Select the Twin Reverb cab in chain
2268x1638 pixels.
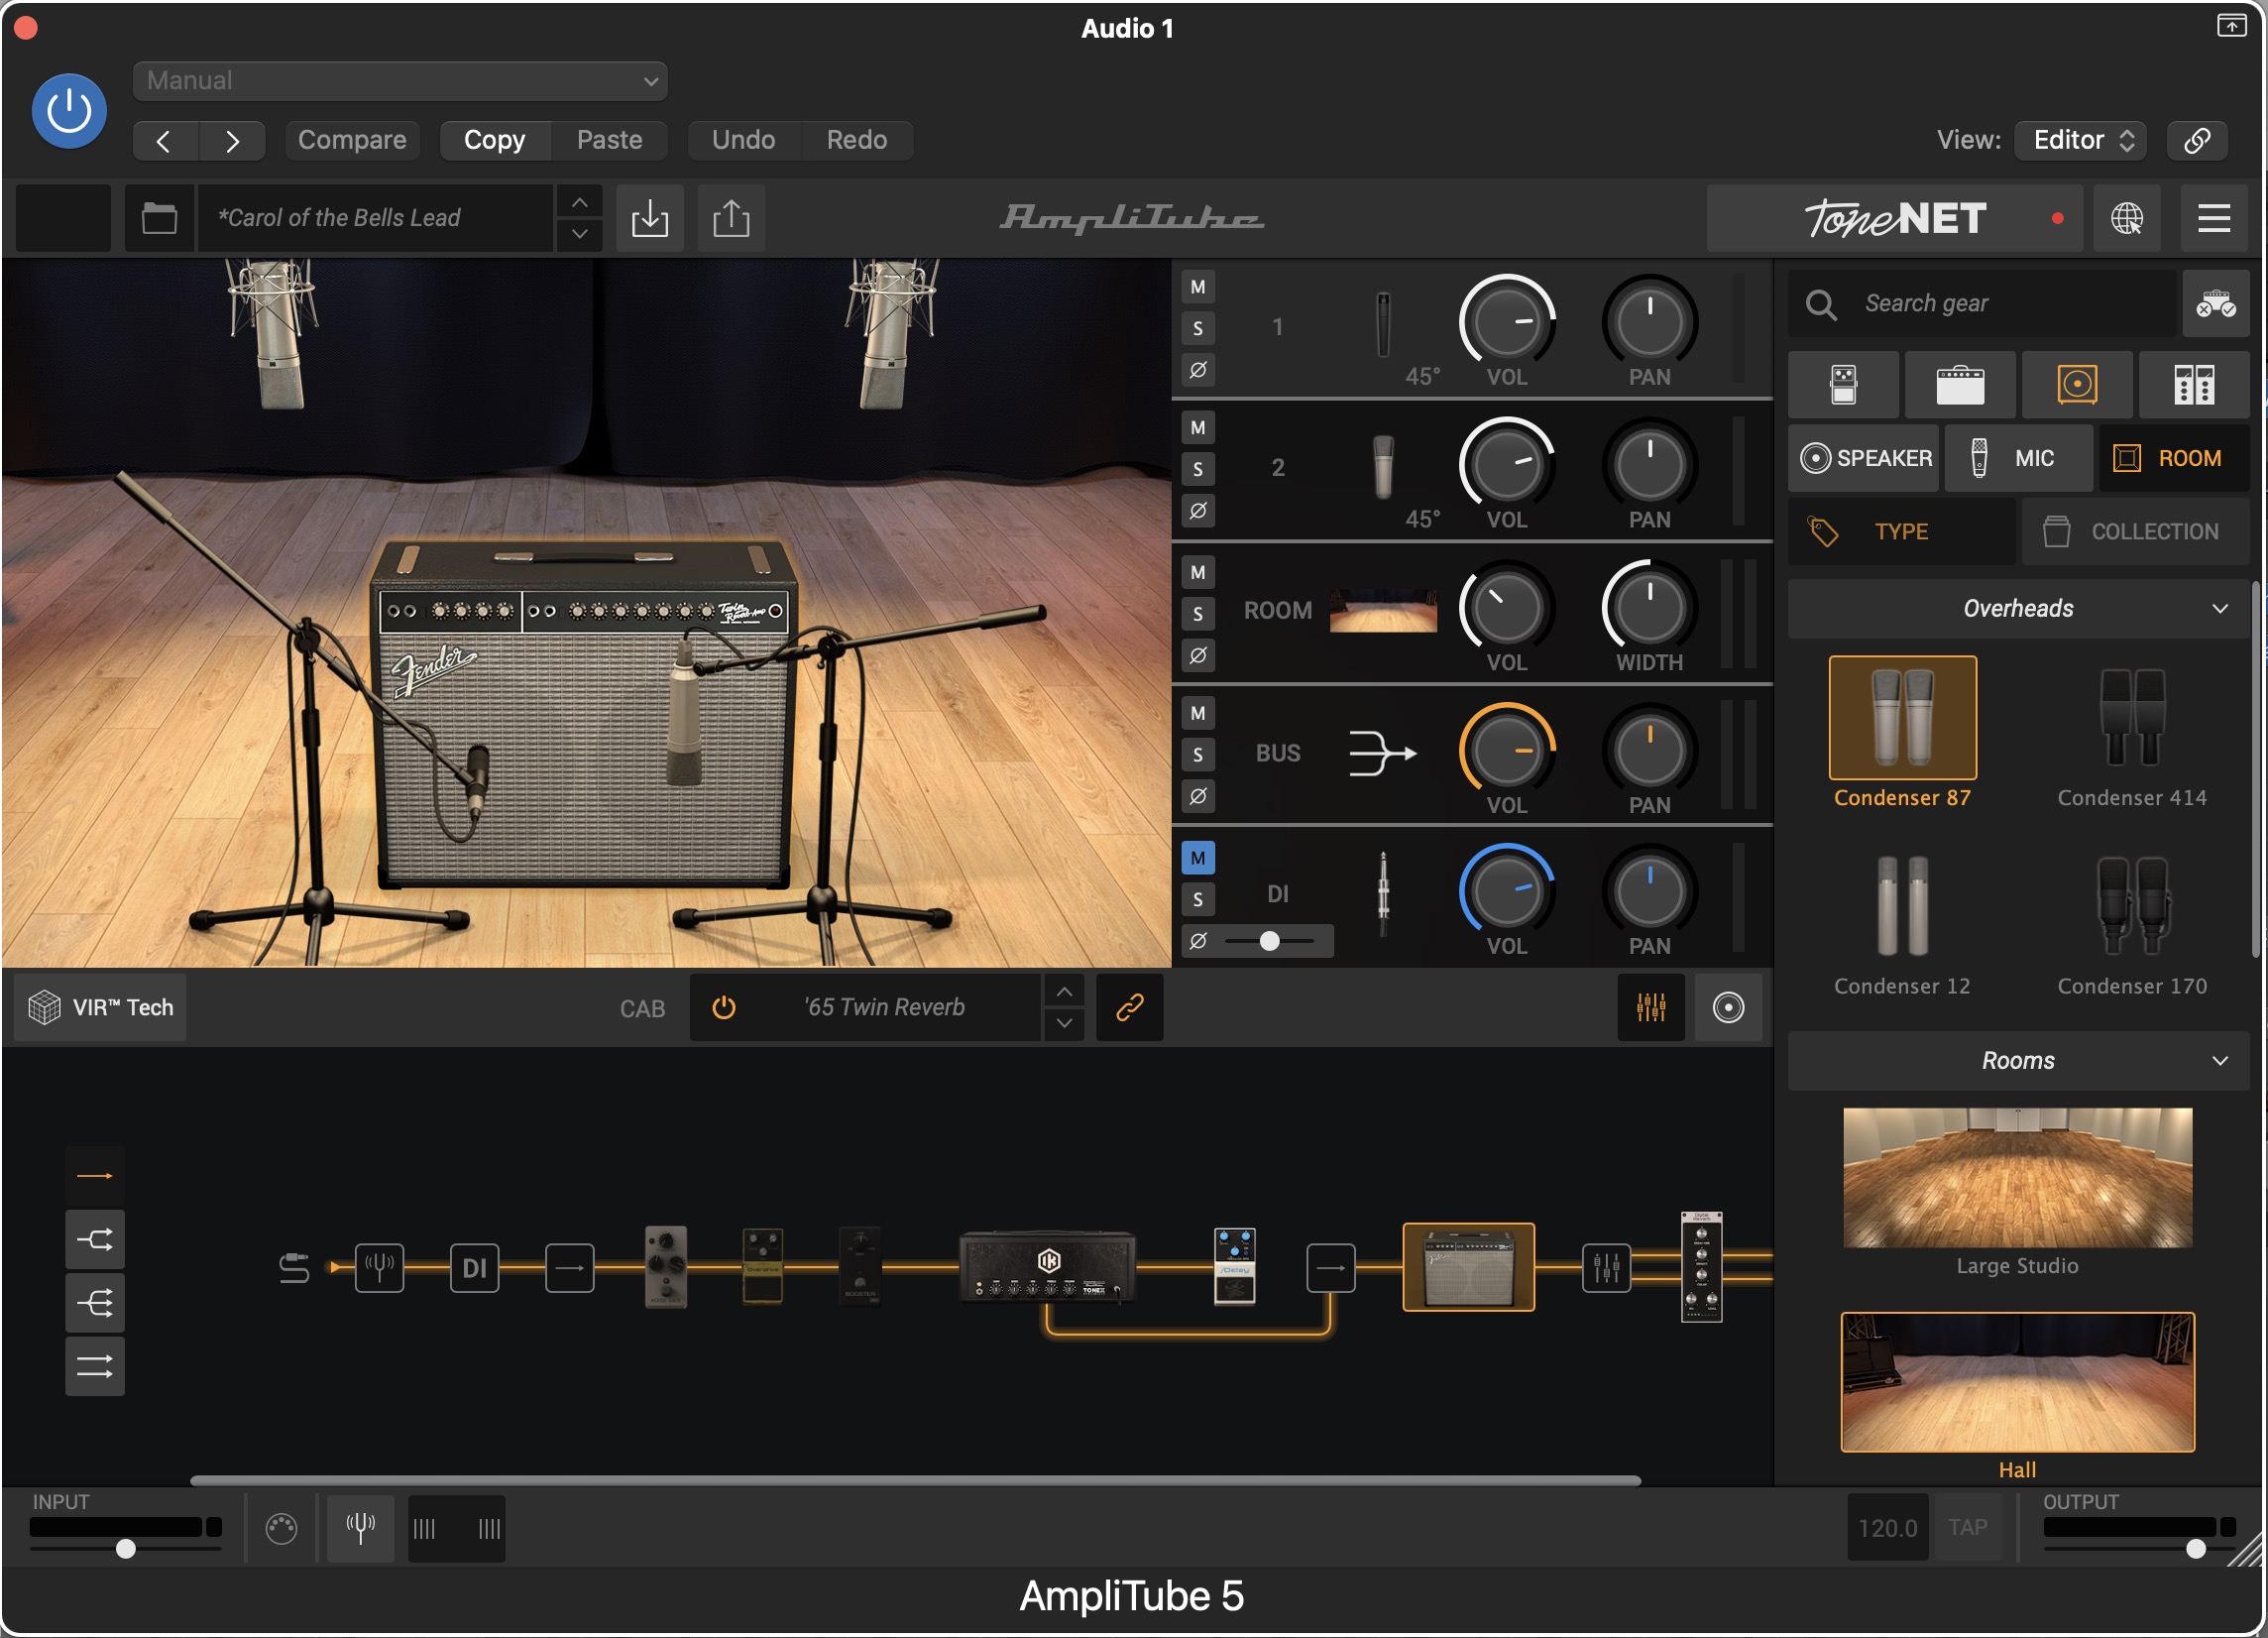point(1468,1267)
